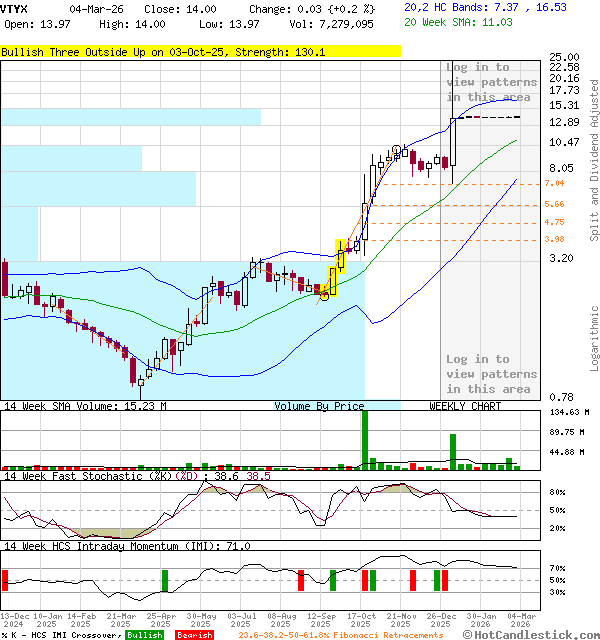Click the 04-Mar 2026 date axis label

pyautogui.click(x=517, y=620)
